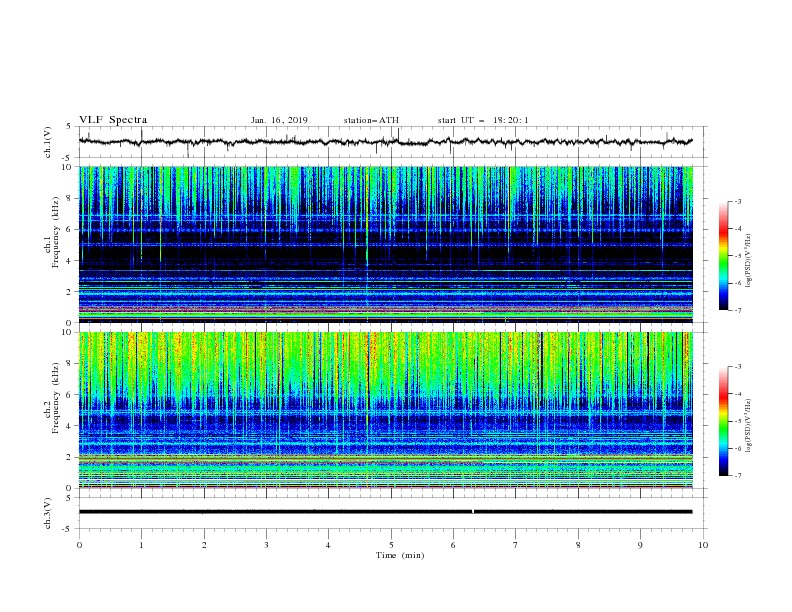Click the time axis tick label '3'
Viewport: 792px width, 612px height.
pyautogui.click(x=266, y=545)
